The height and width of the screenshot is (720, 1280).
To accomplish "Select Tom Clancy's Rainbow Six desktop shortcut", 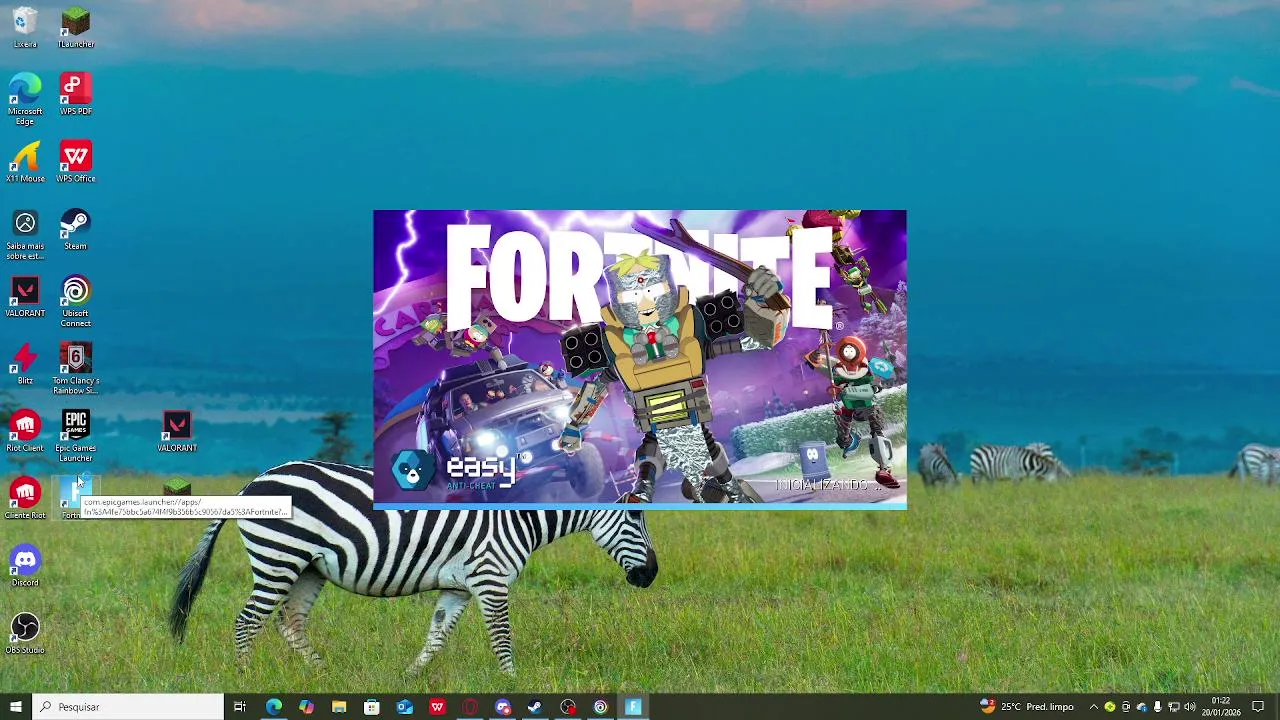I will coord(76,369).
